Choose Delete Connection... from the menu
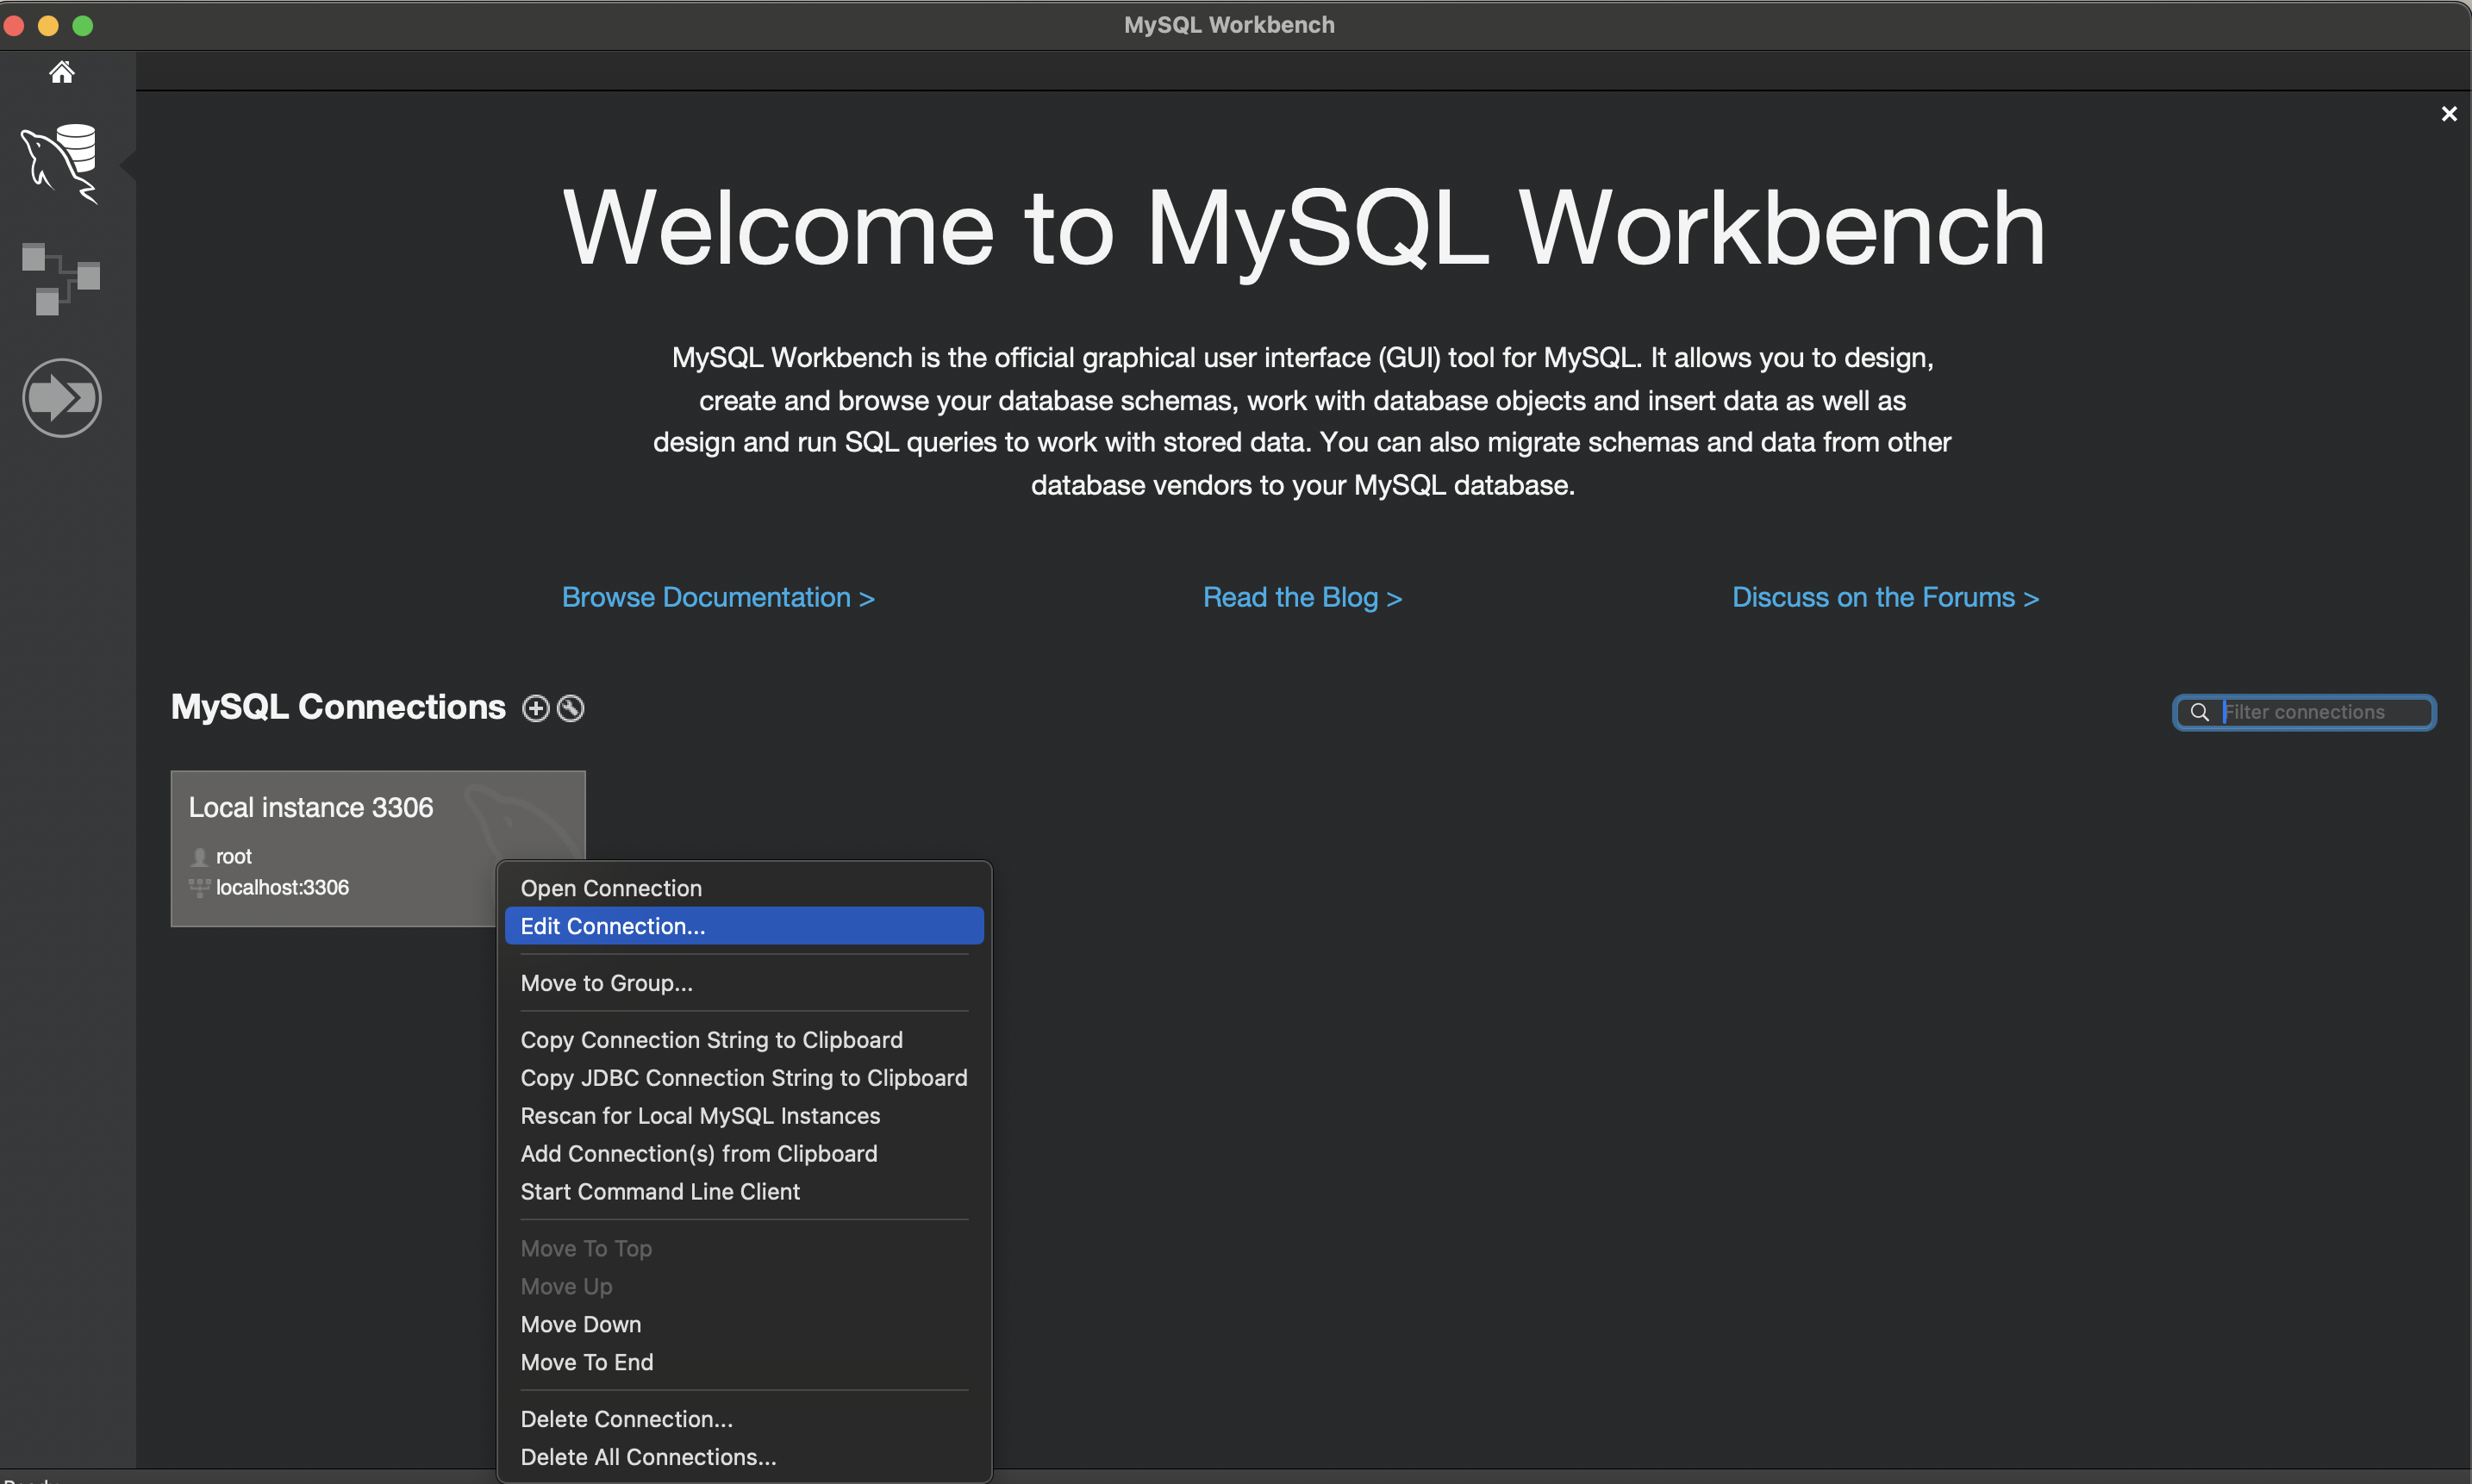 (744, 1420)
